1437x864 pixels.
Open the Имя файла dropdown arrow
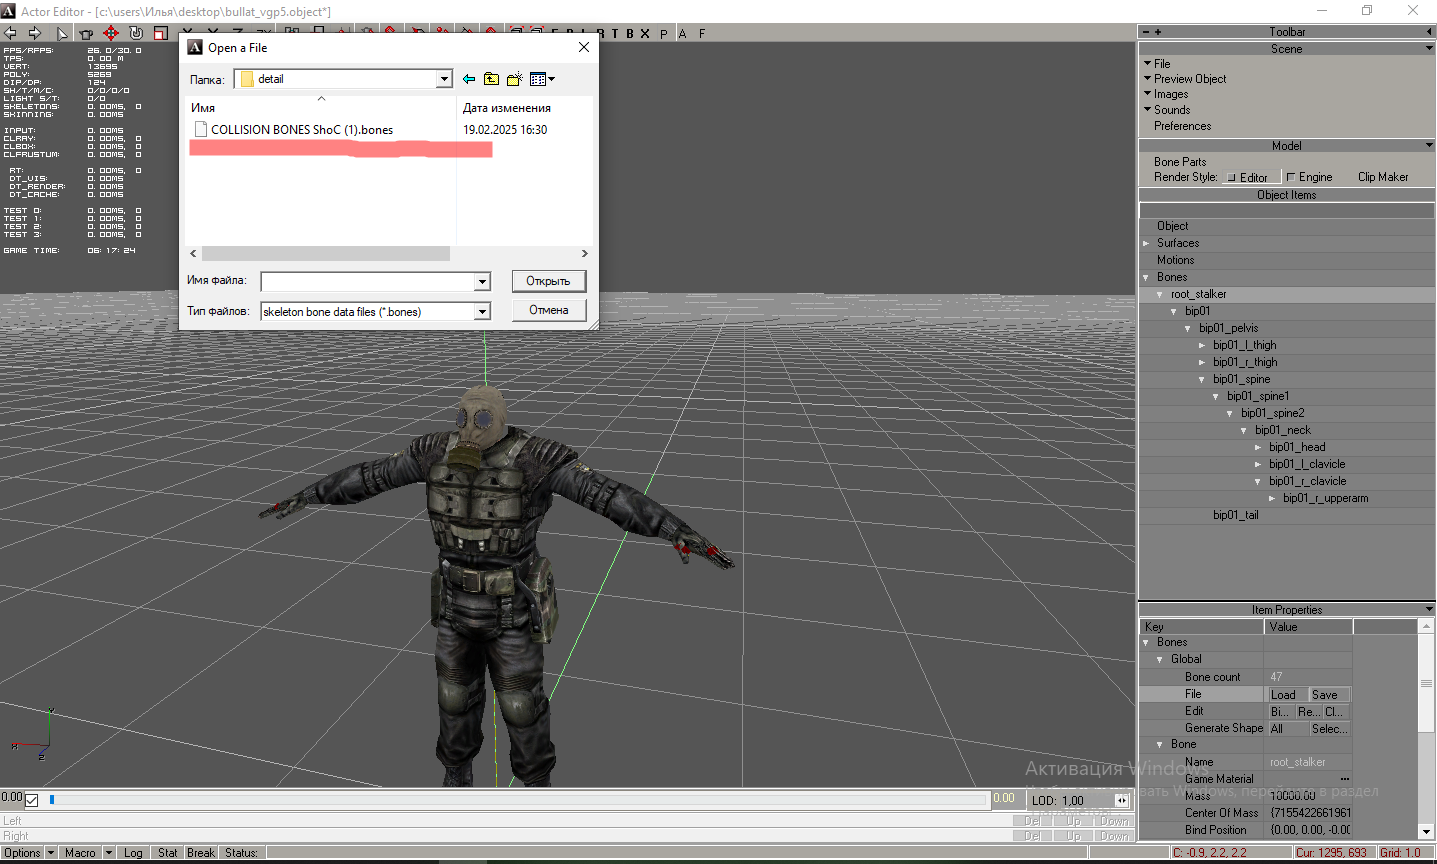pyautogui.click(x=482, y=282)
